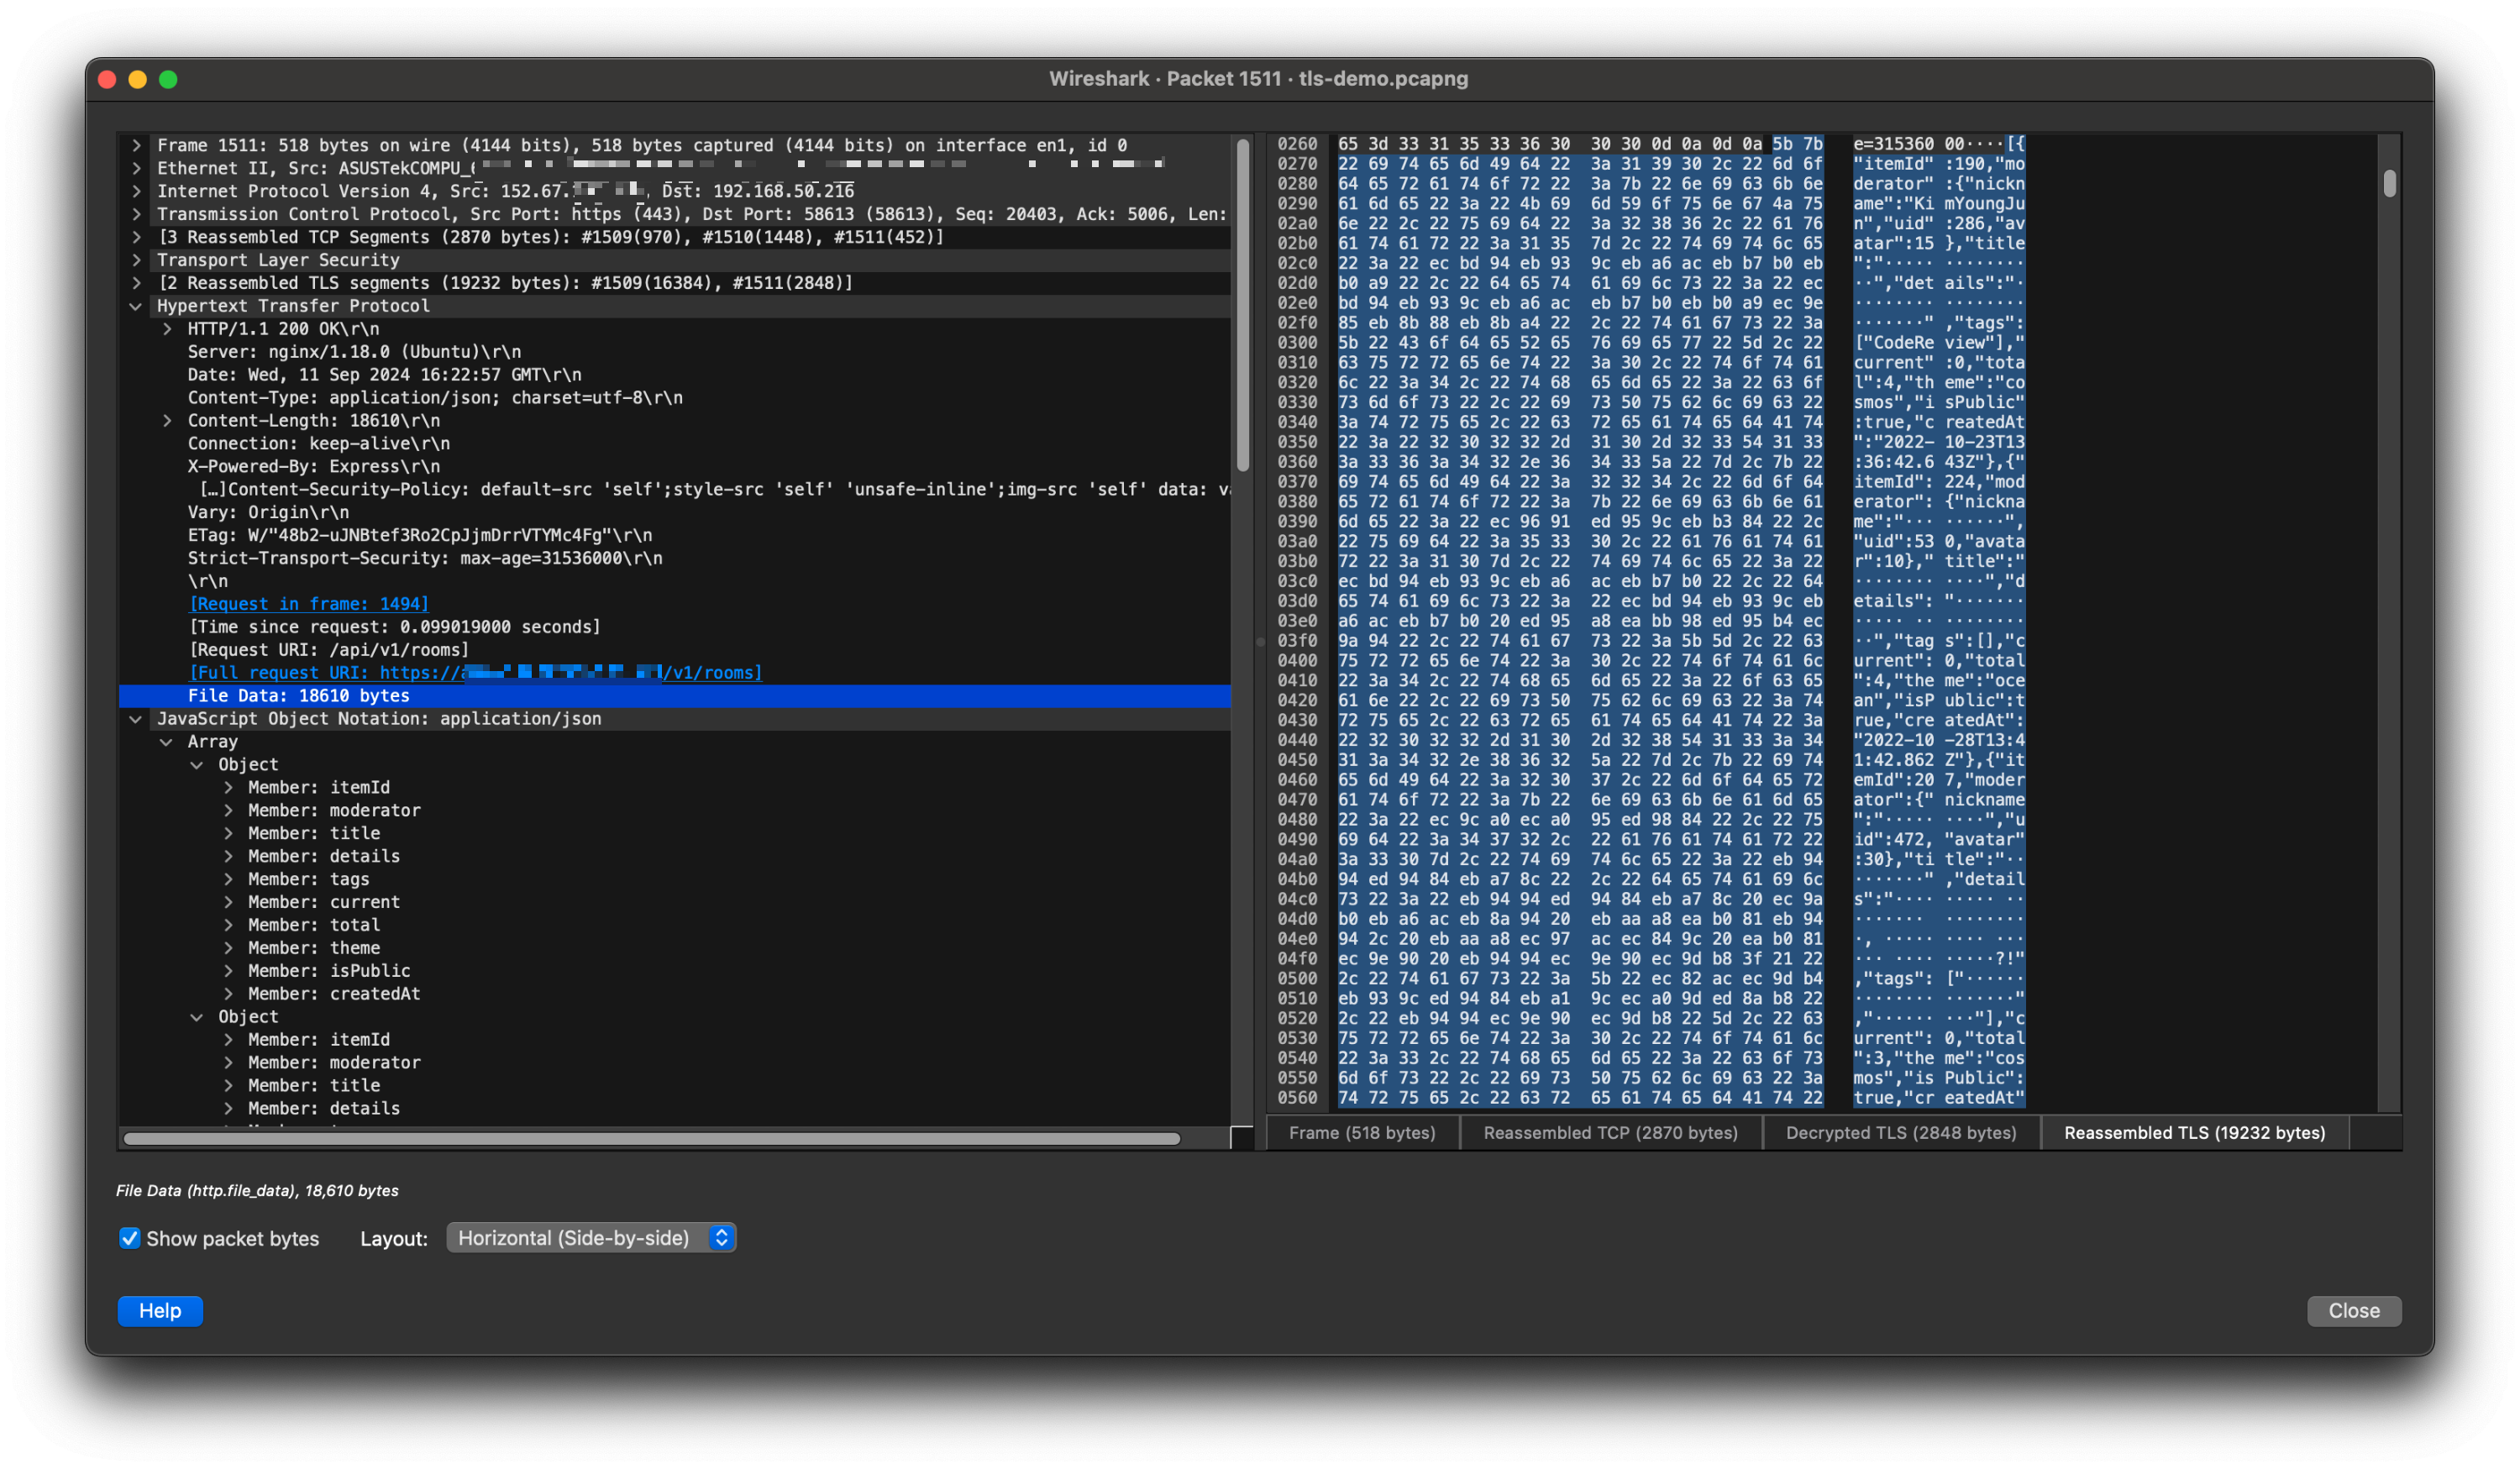Expand the Transport Layer Security section
The height and width of the screenshot is (1469, 2520).
[136, 260]
